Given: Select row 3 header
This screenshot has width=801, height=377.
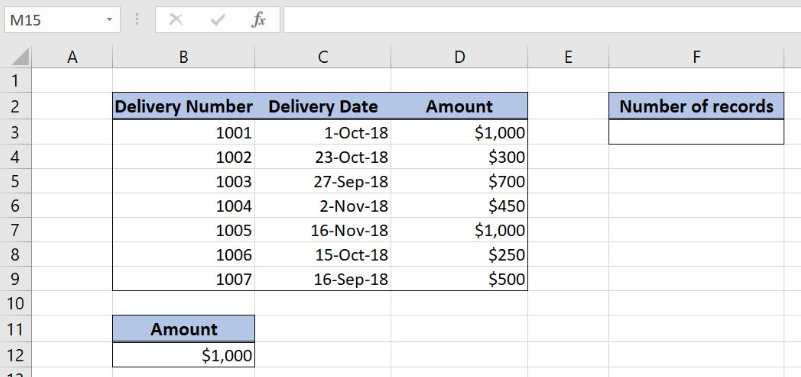Looking at the screenshot, I should point(15,132).
